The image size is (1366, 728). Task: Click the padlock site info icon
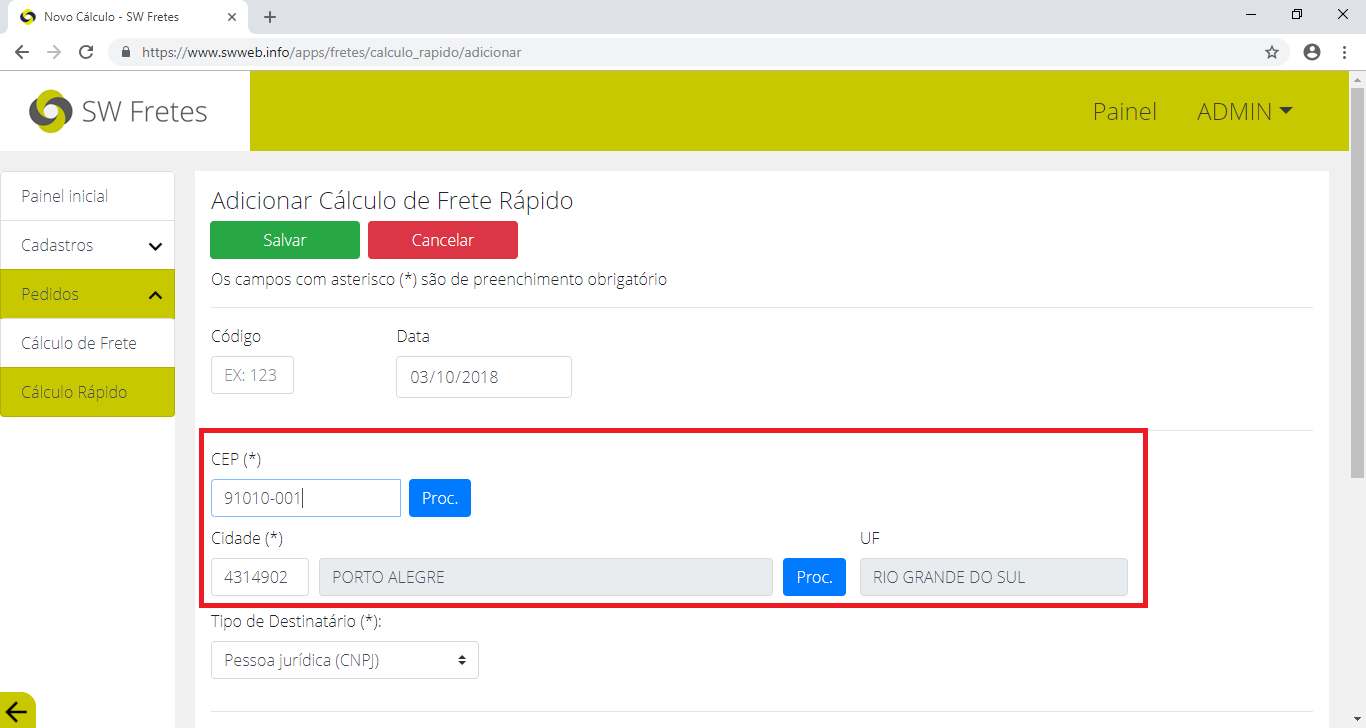(126, 52)
